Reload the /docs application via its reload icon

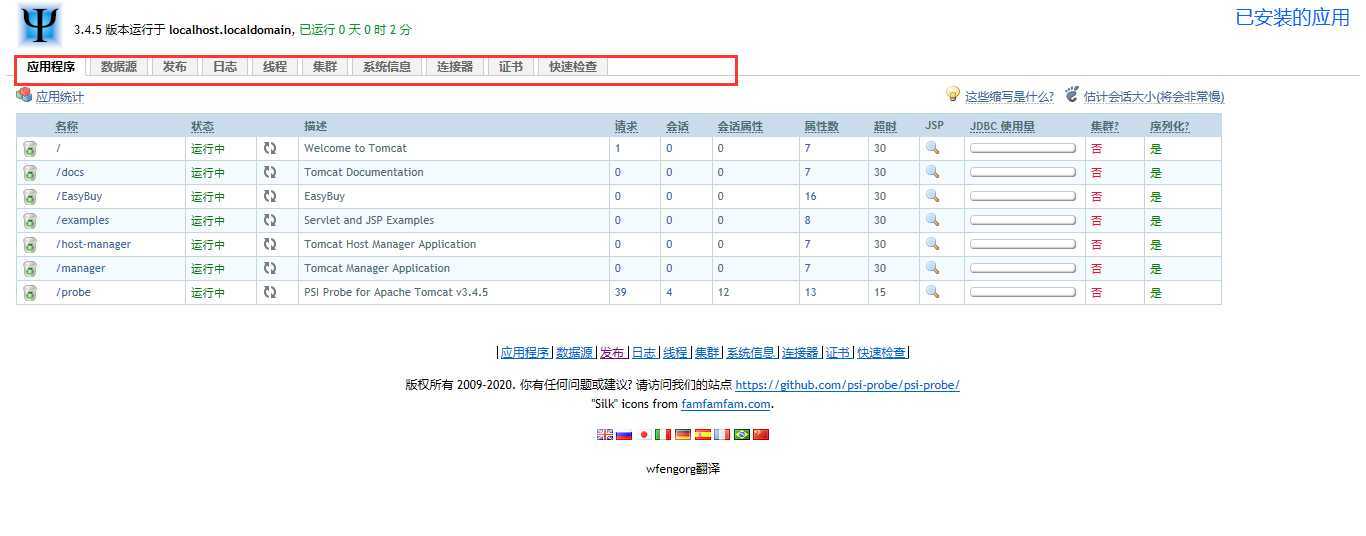[269, 172]
